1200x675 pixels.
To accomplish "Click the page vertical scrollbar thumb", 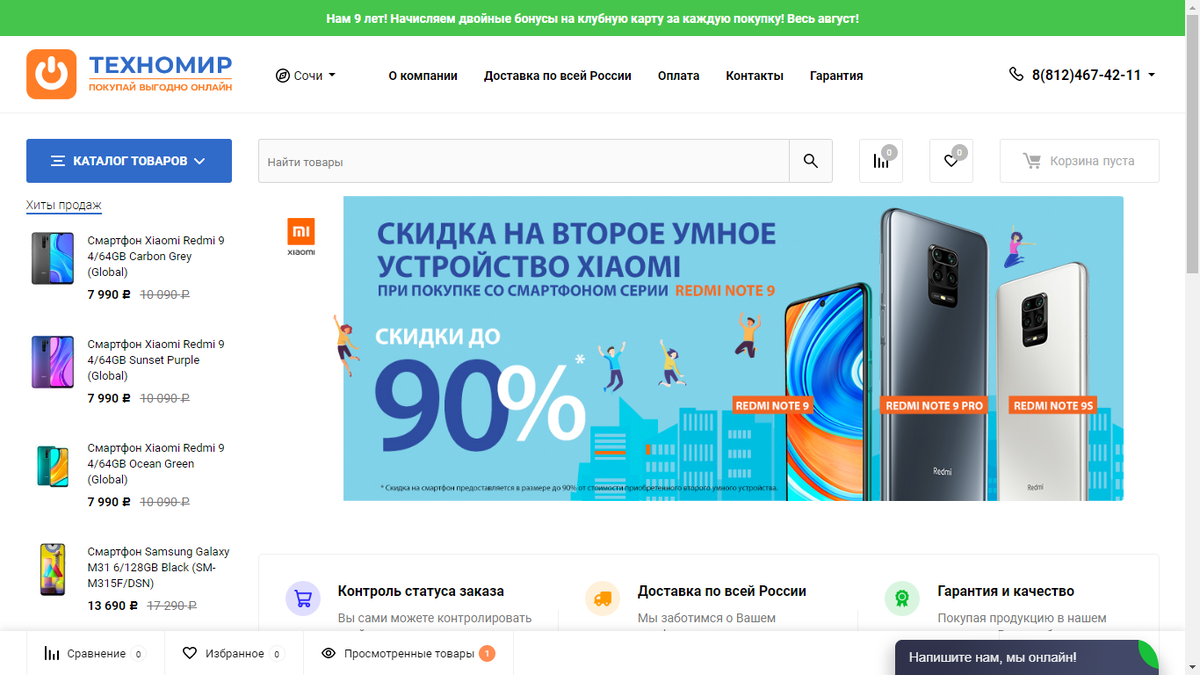I will click(1192, 145).
